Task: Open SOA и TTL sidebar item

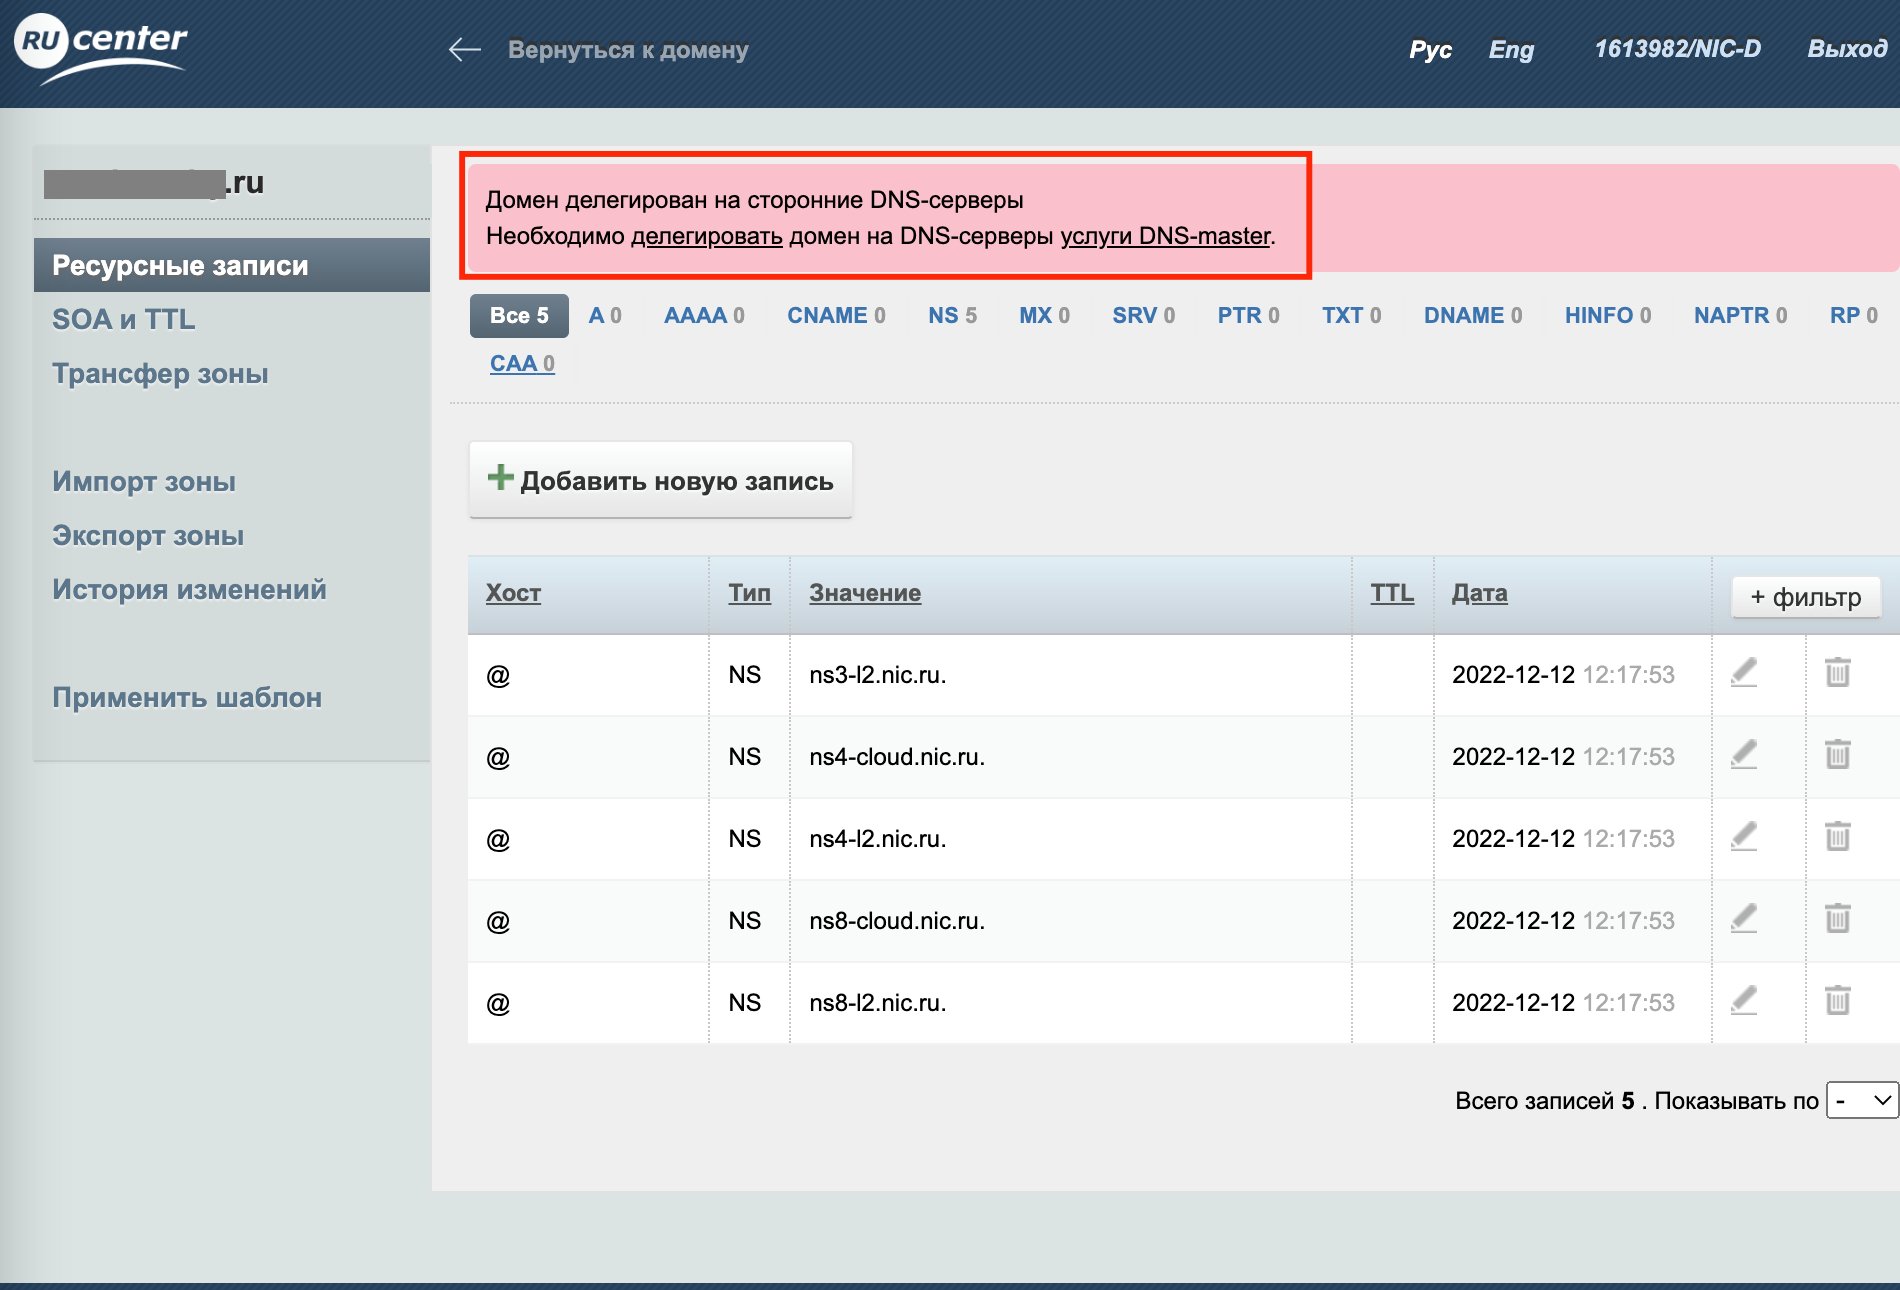Action: tap(124, 319)
